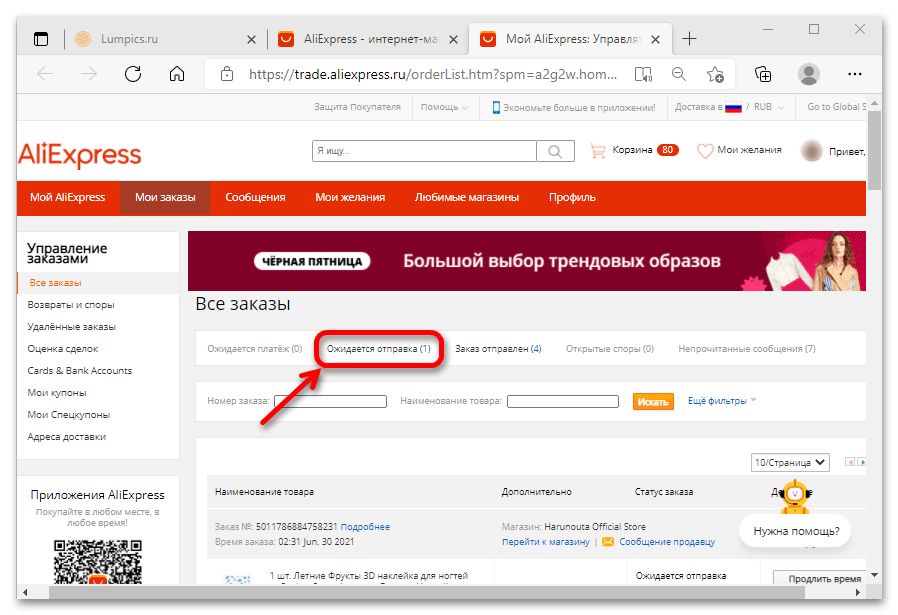Select Ожидается отправка (1) filter
The image size is (898, 615).
pyautogui.click(x=379, y=349)
